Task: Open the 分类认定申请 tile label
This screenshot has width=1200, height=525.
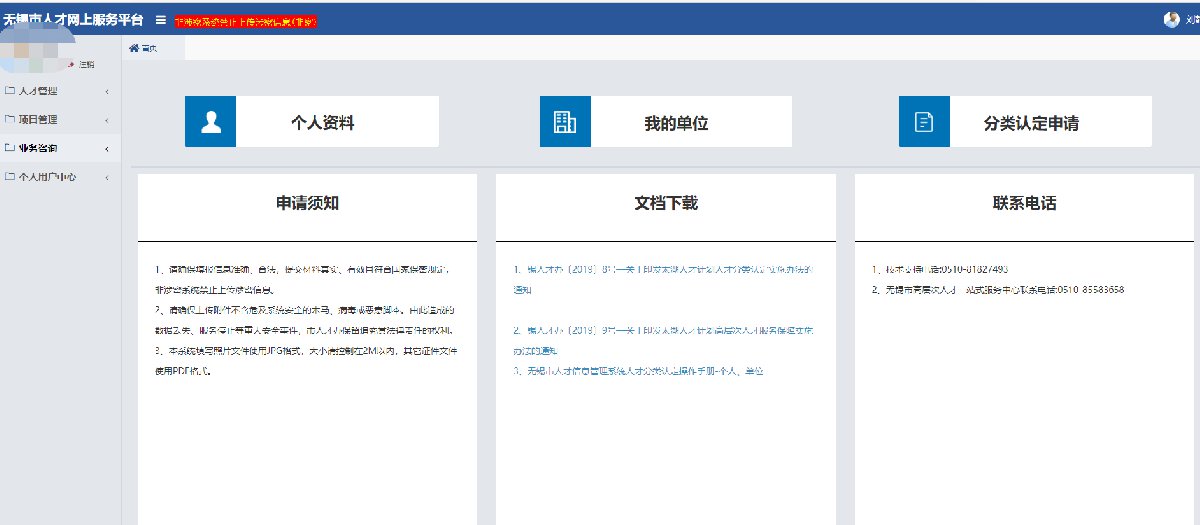Action: click(1030, 123)
